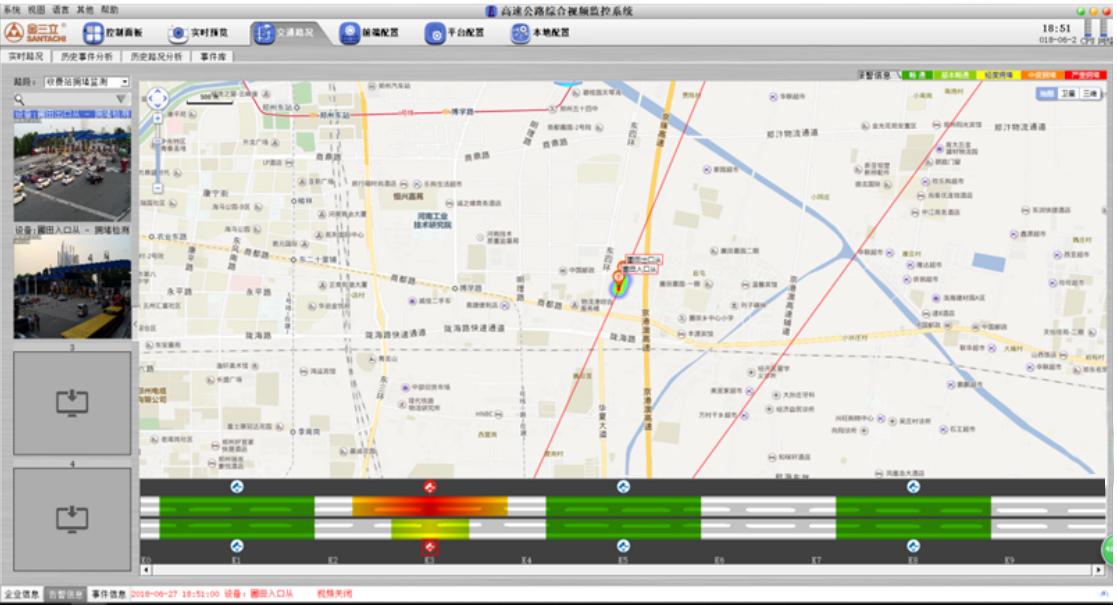Open the 系统 system menu

pyautogui.click(x=11, y=9)
